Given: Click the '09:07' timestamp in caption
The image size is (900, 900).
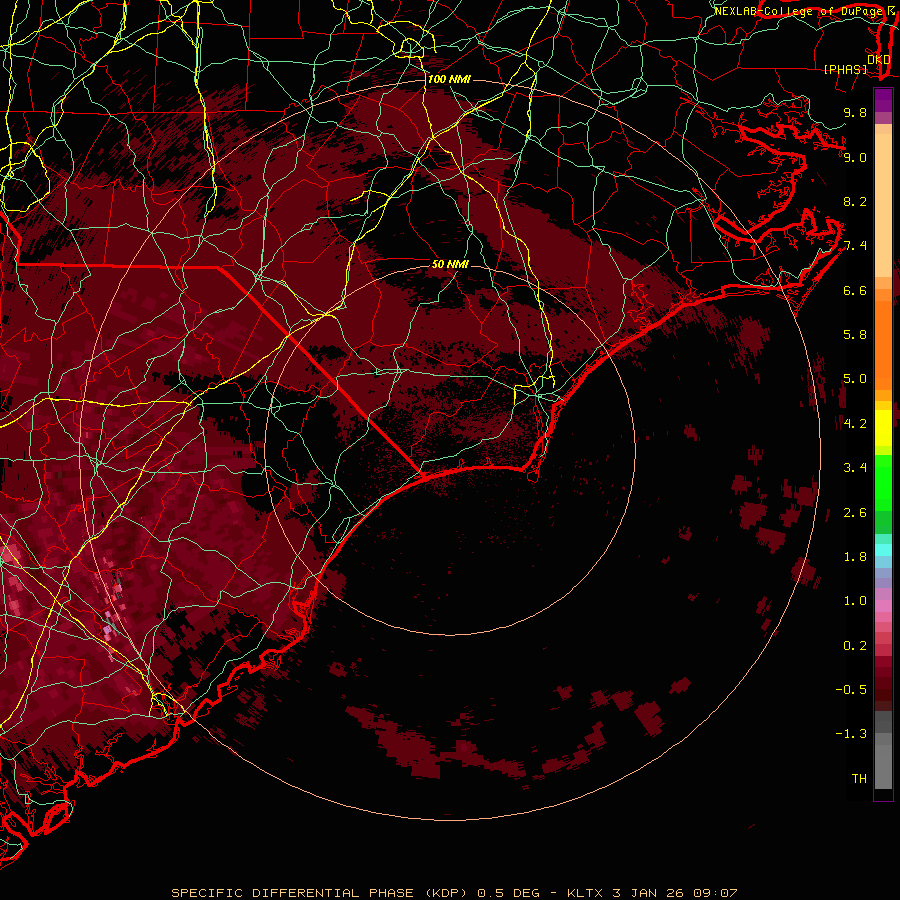Looking at the screenshot, I should tap(715, 893).
